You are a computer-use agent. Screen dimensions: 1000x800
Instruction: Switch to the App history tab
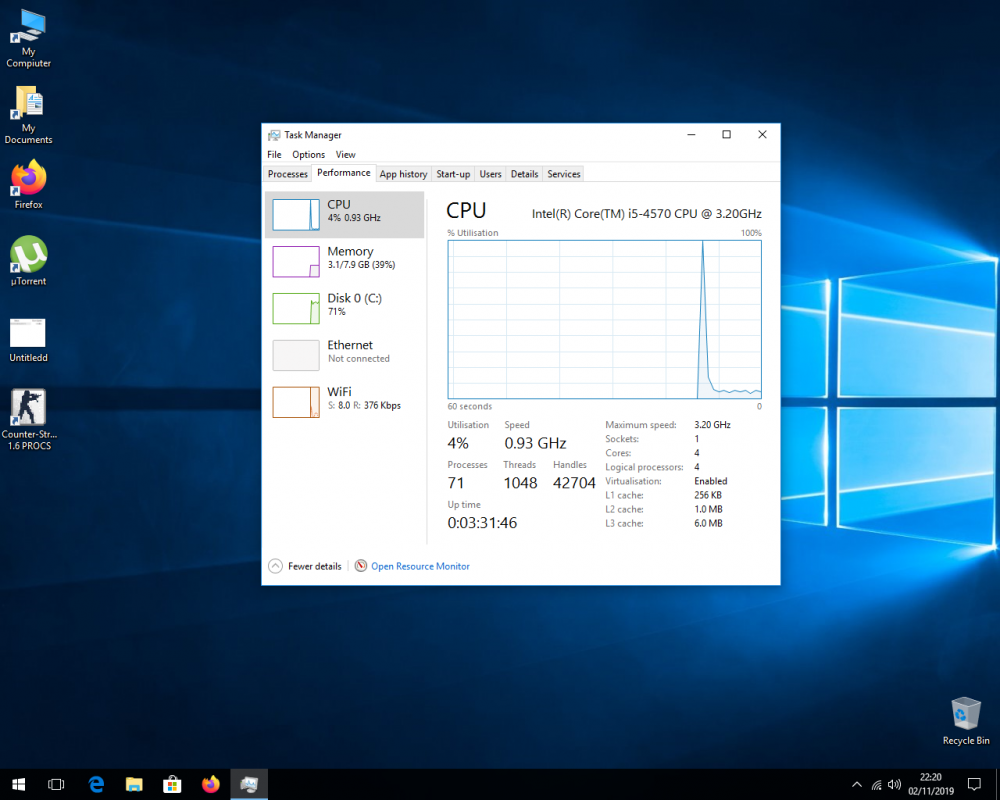[x=403, y=174]
